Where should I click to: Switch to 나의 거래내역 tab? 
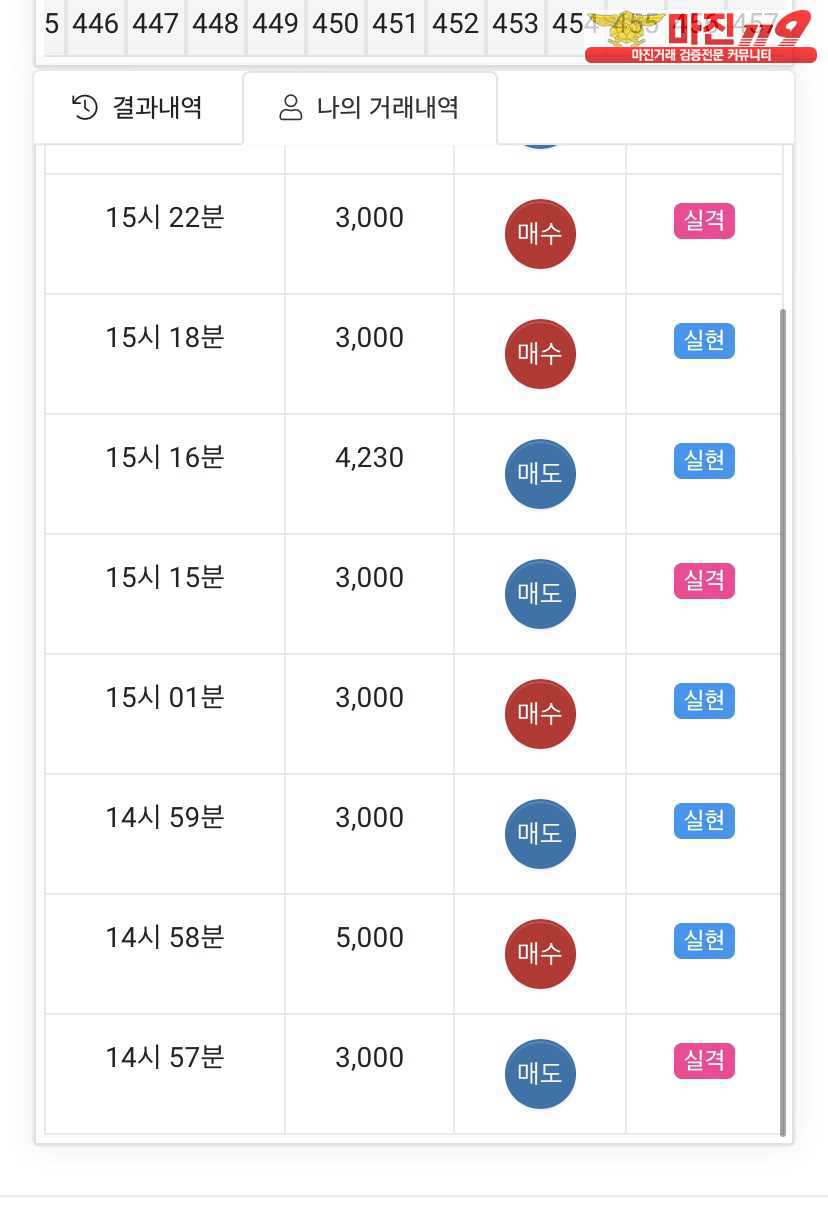click(x=369, y=107)
